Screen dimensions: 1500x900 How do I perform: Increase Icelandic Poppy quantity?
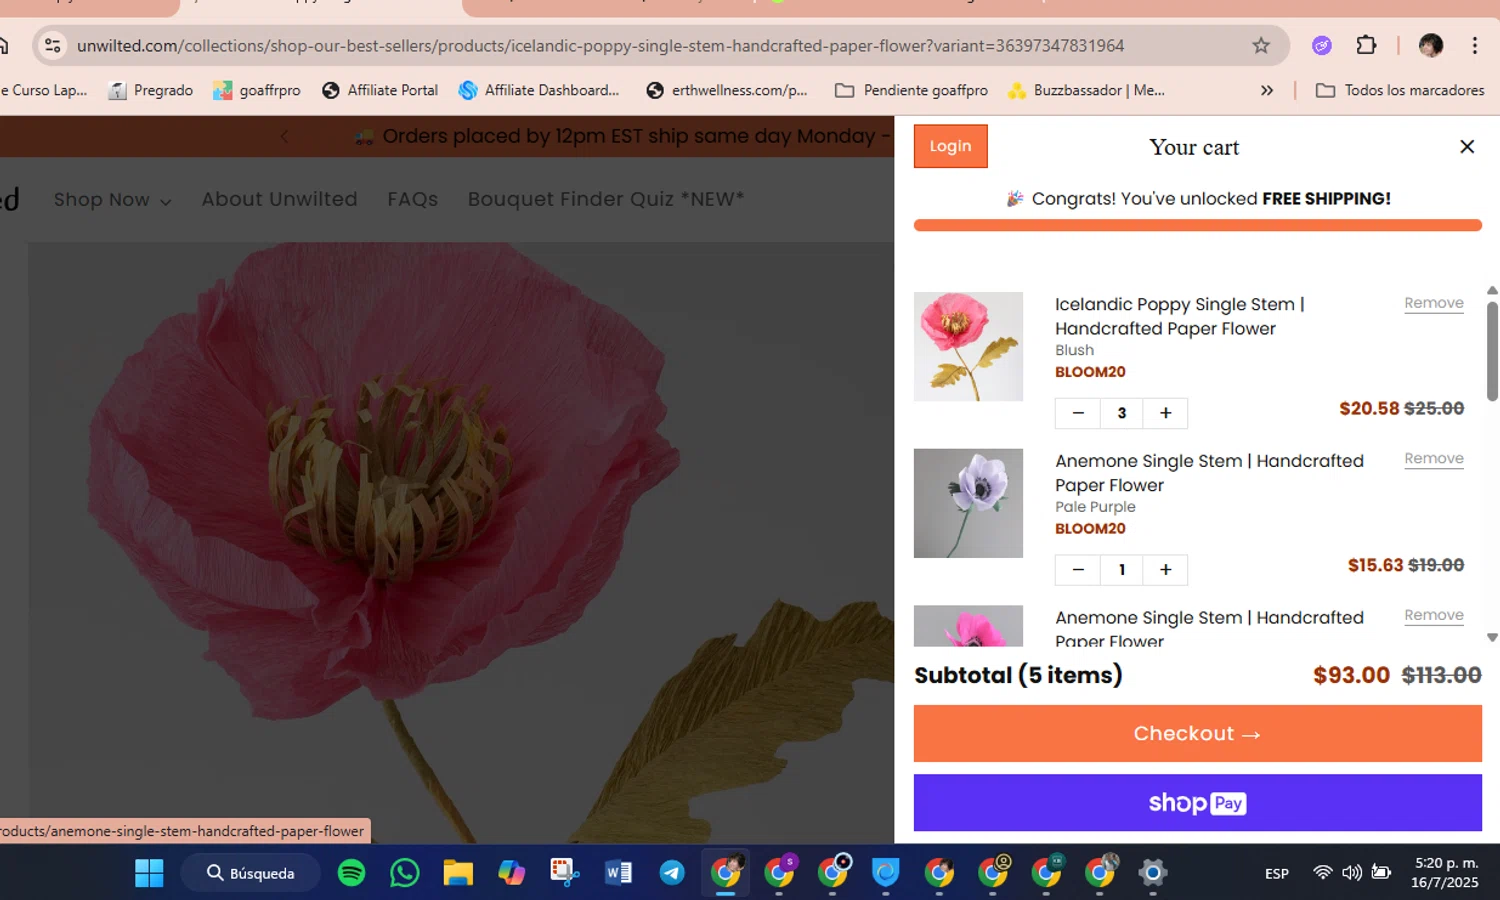click(x=1165, y=413)
